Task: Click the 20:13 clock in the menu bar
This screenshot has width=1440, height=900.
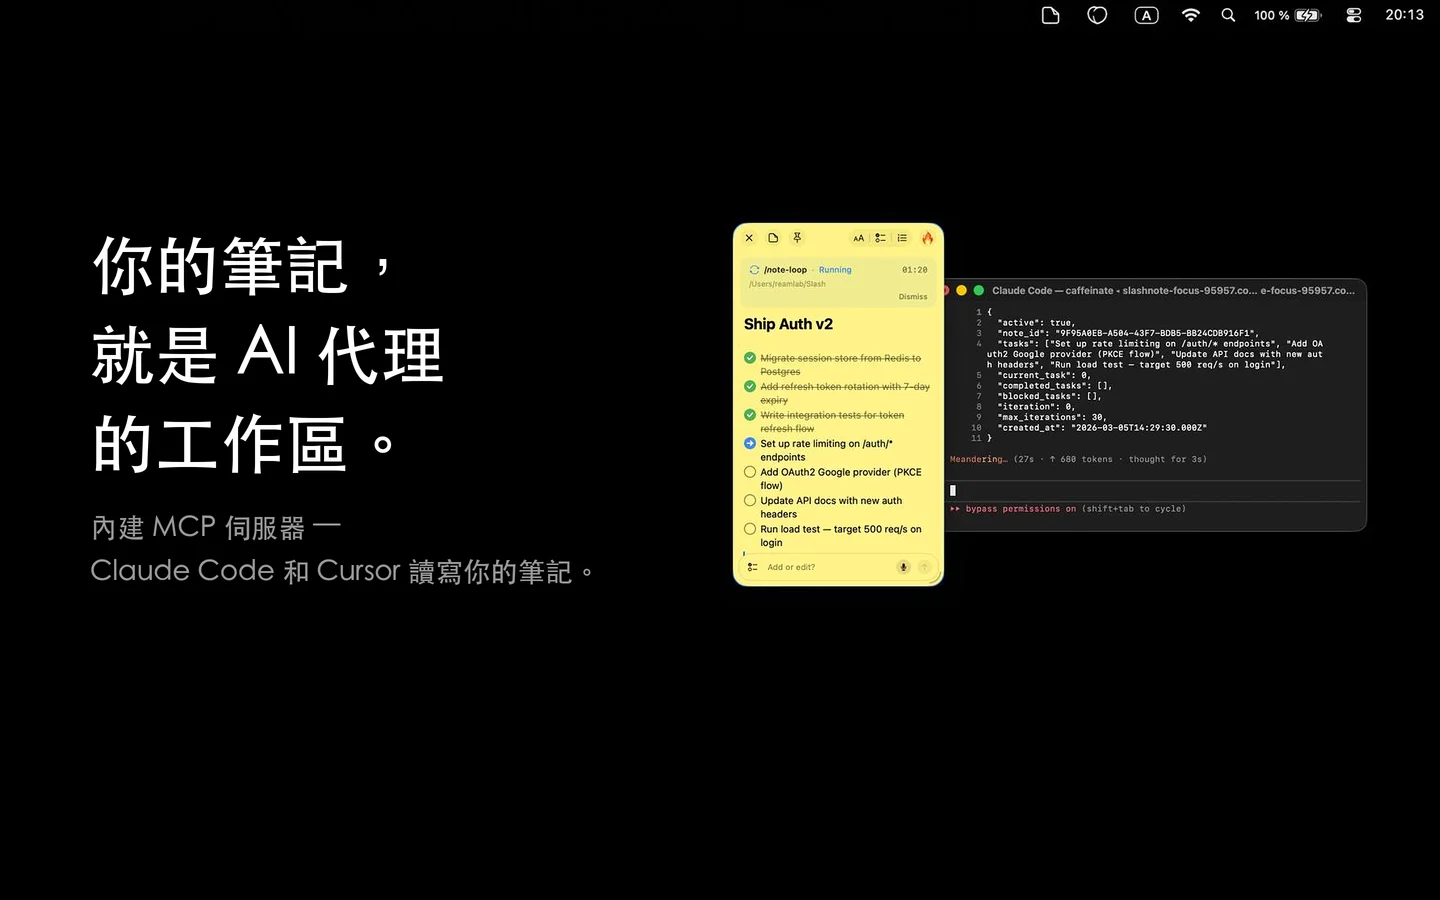Action: [x=1404, y=15]
